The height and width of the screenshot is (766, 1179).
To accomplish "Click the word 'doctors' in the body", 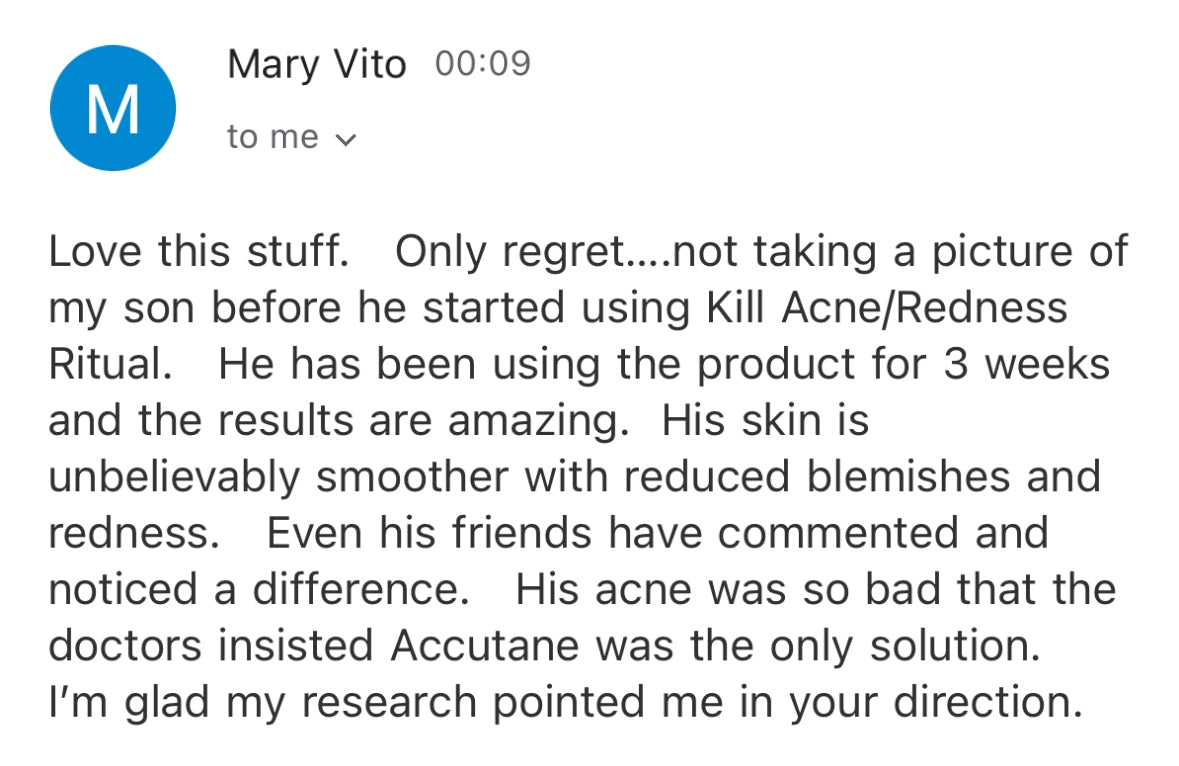I will (125, 646).
